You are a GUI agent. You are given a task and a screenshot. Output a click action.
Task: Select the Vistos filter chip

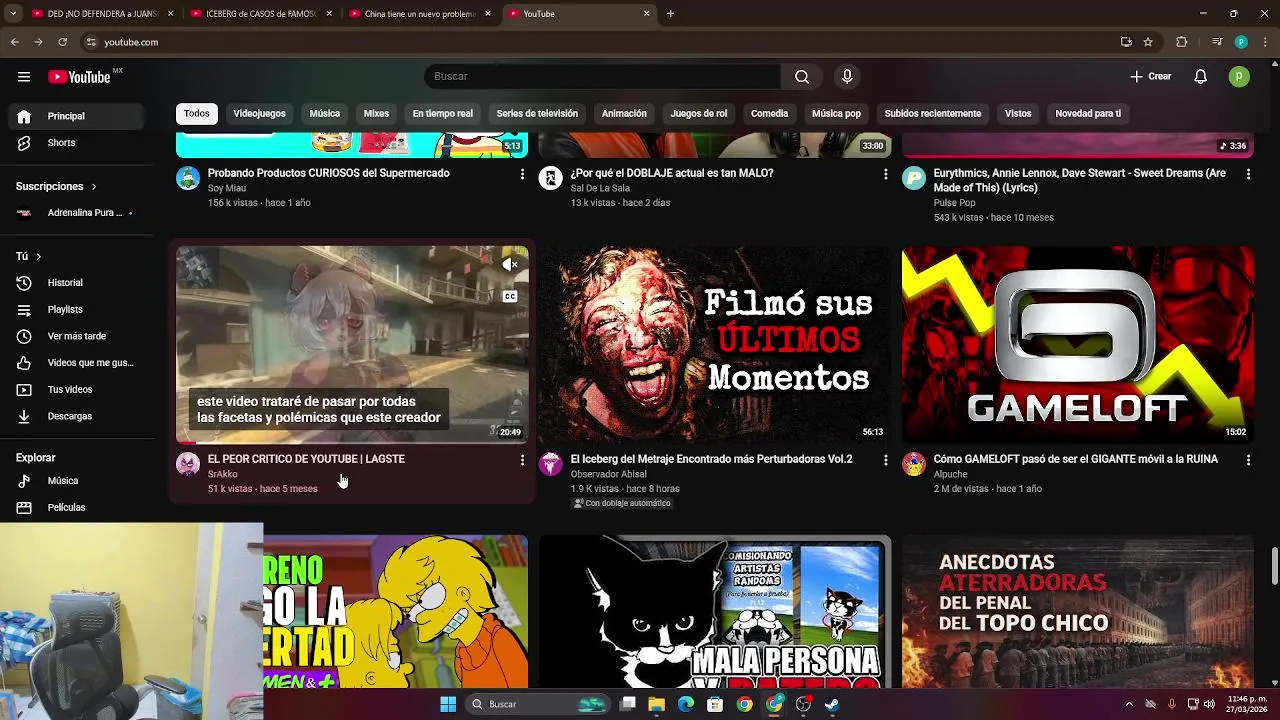1018,114
